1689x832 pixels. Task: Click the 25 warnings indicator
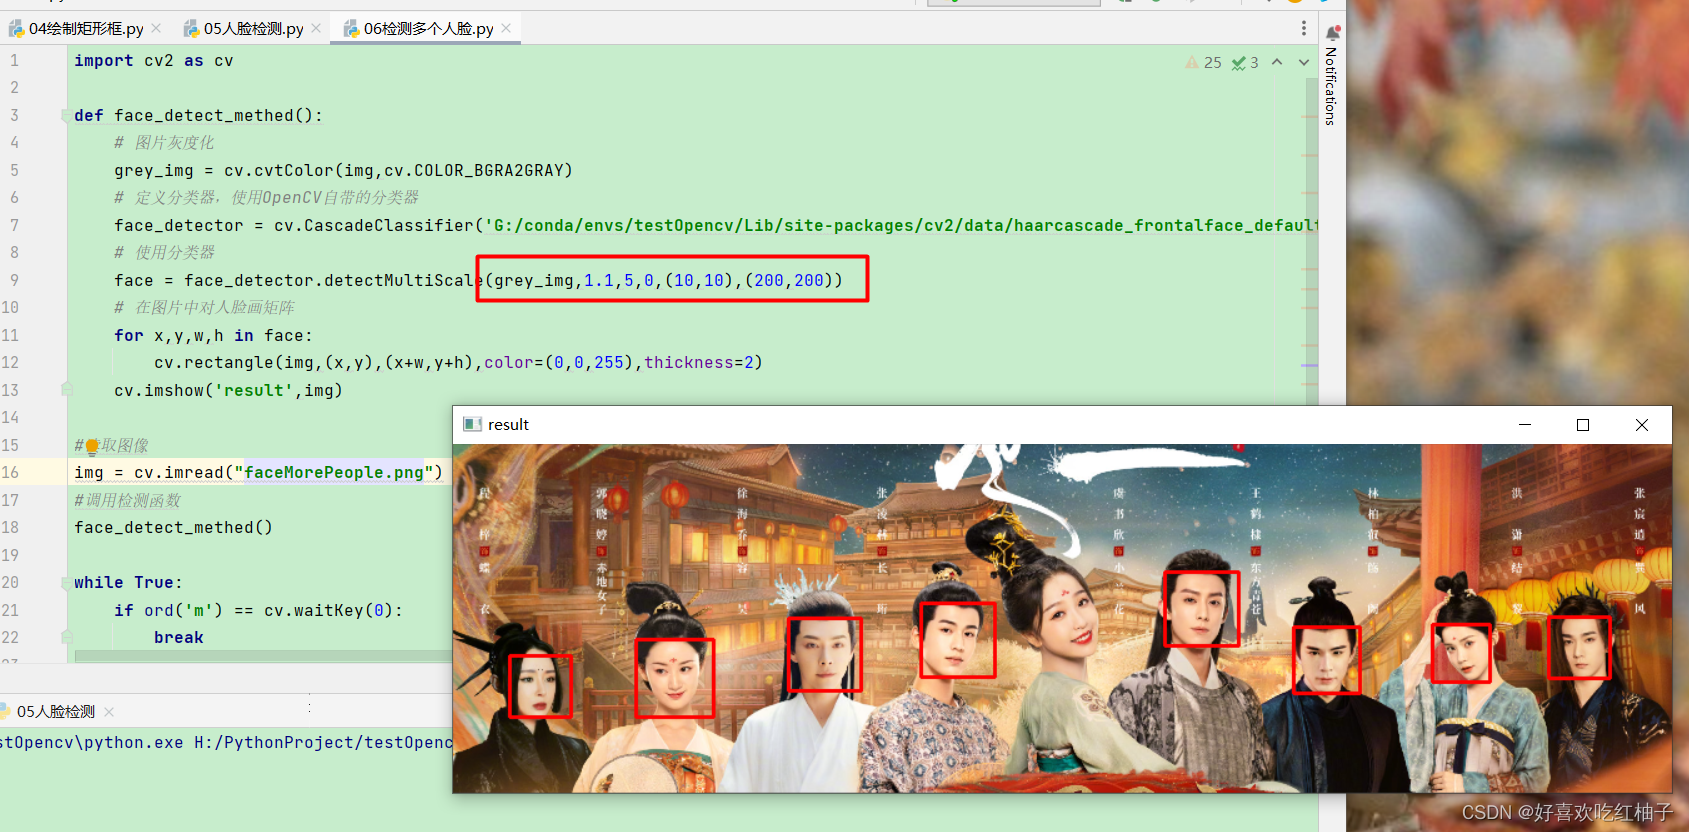(1203, 62)
